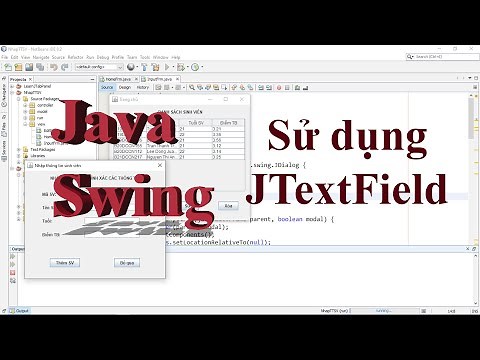The width and height of the screenshot is (480, 360).
Task: Click the Tuổi SV column header
Action: pos(195,123)
